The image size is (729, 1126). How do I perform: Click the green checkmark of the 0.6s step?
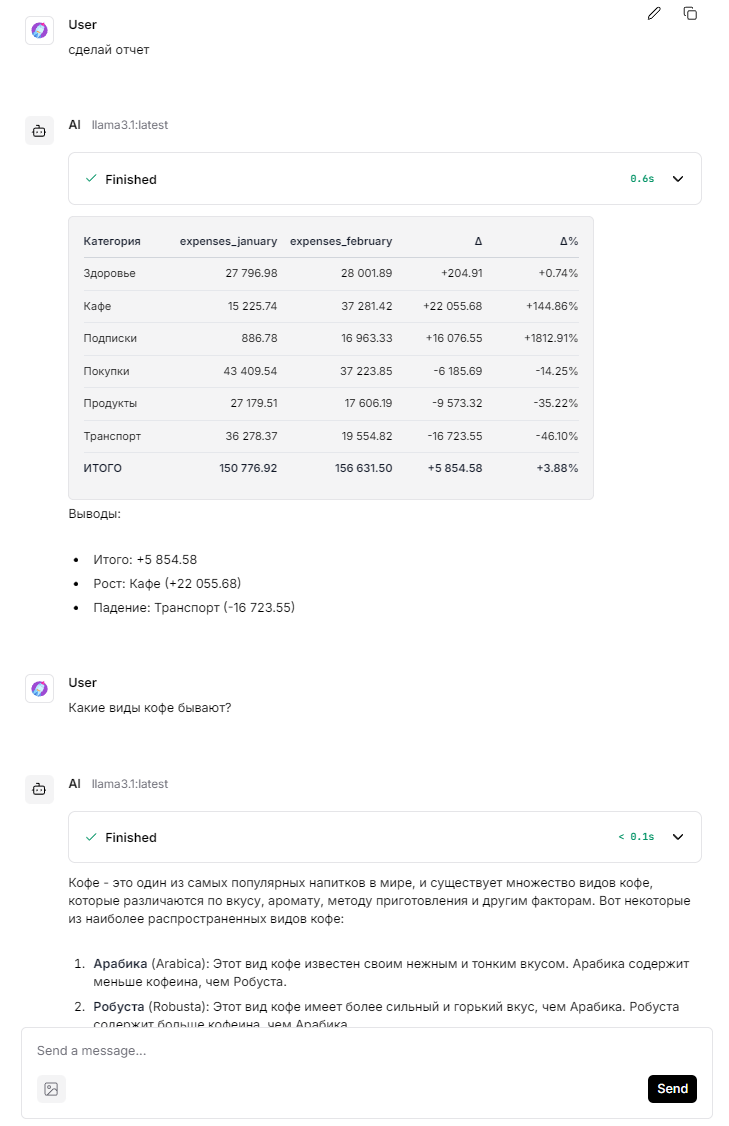coord(91,179)
